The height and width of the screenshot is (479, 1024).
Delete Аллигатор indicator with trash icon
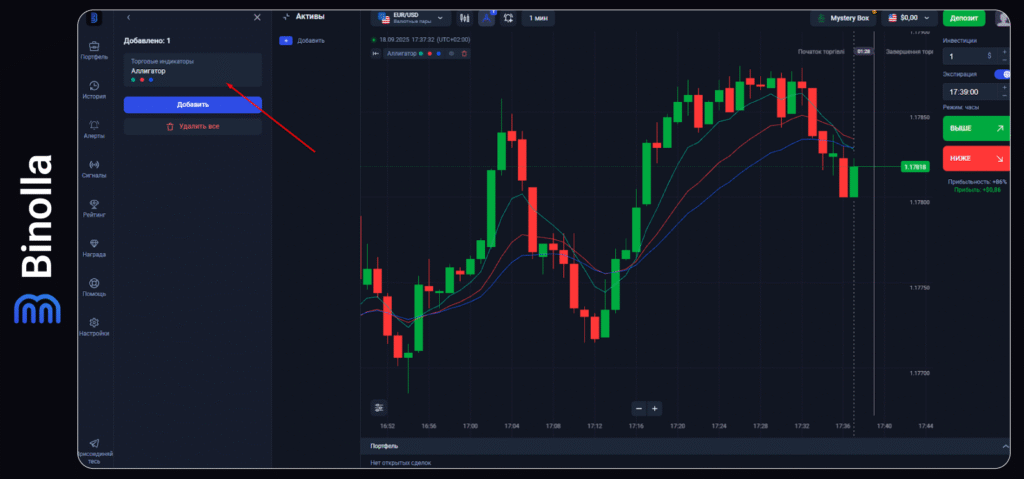[464, 53]
